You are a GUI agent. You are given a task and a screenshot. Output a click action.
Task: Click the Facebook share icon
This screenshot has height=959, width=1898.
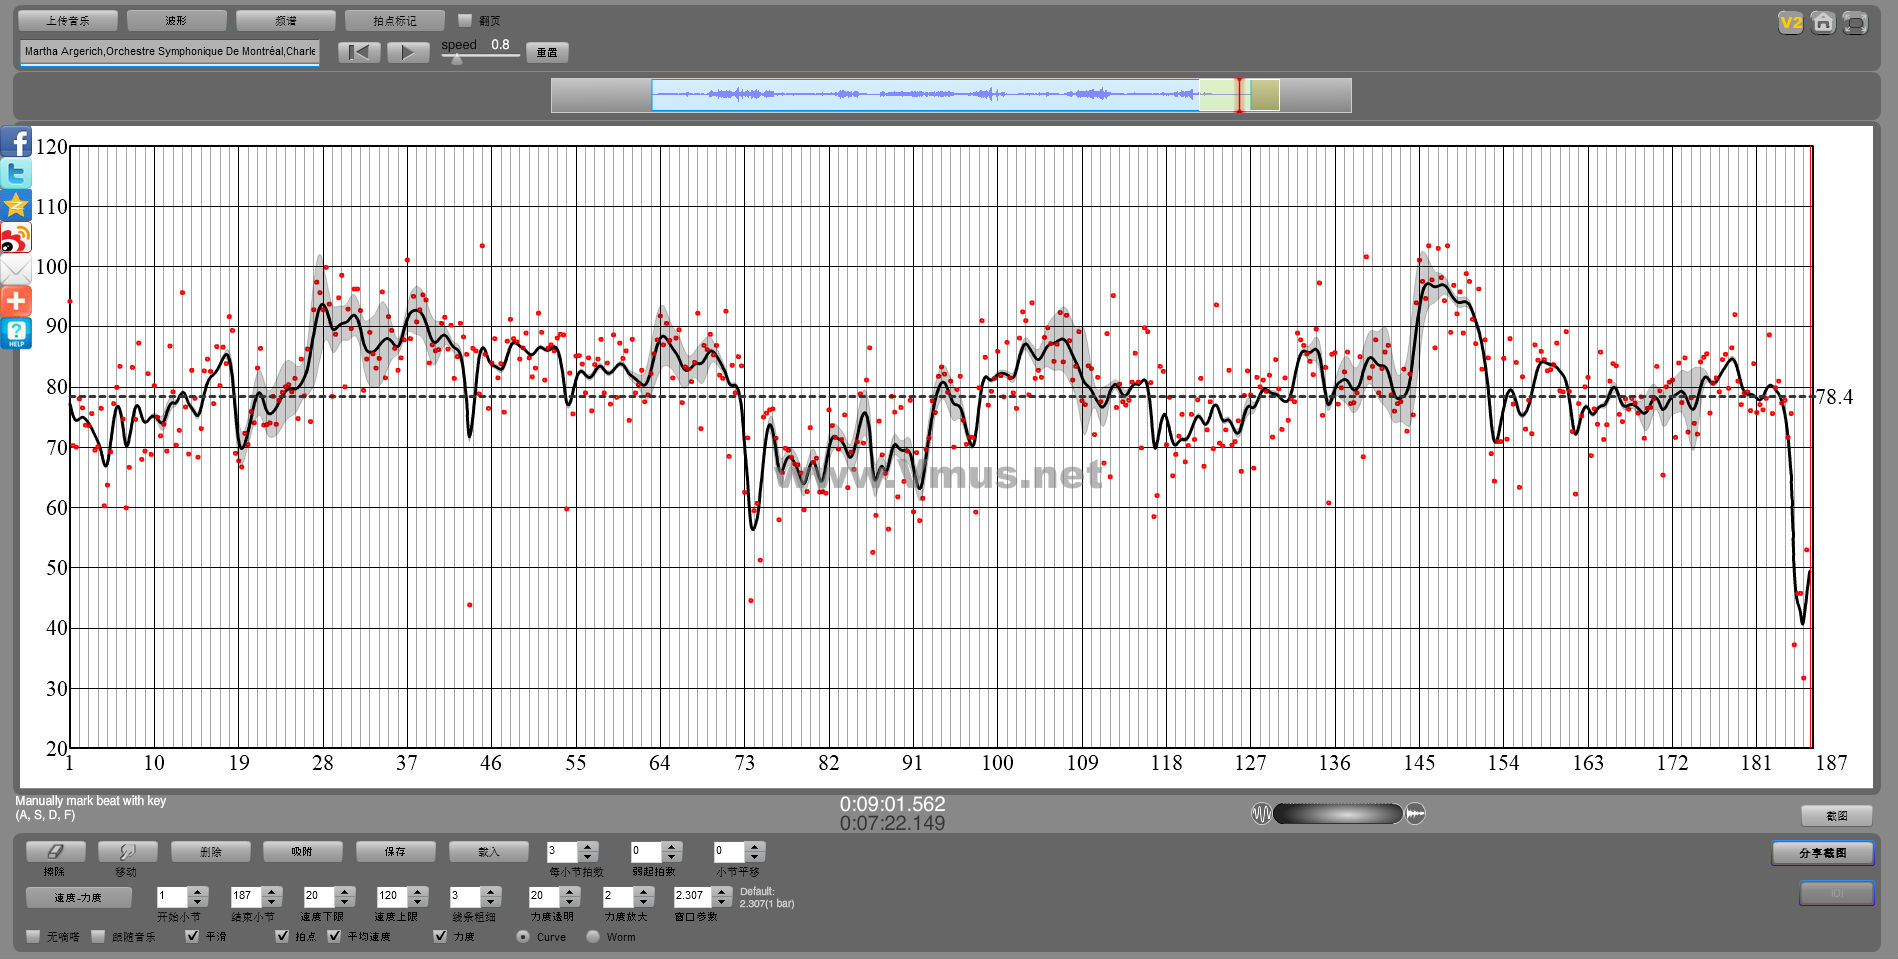[x=16, y=143]
